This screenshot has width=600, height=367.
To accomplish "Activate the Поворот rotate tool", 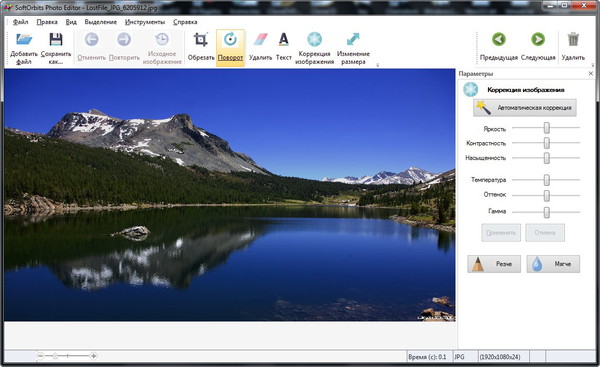I will point(230,39).
